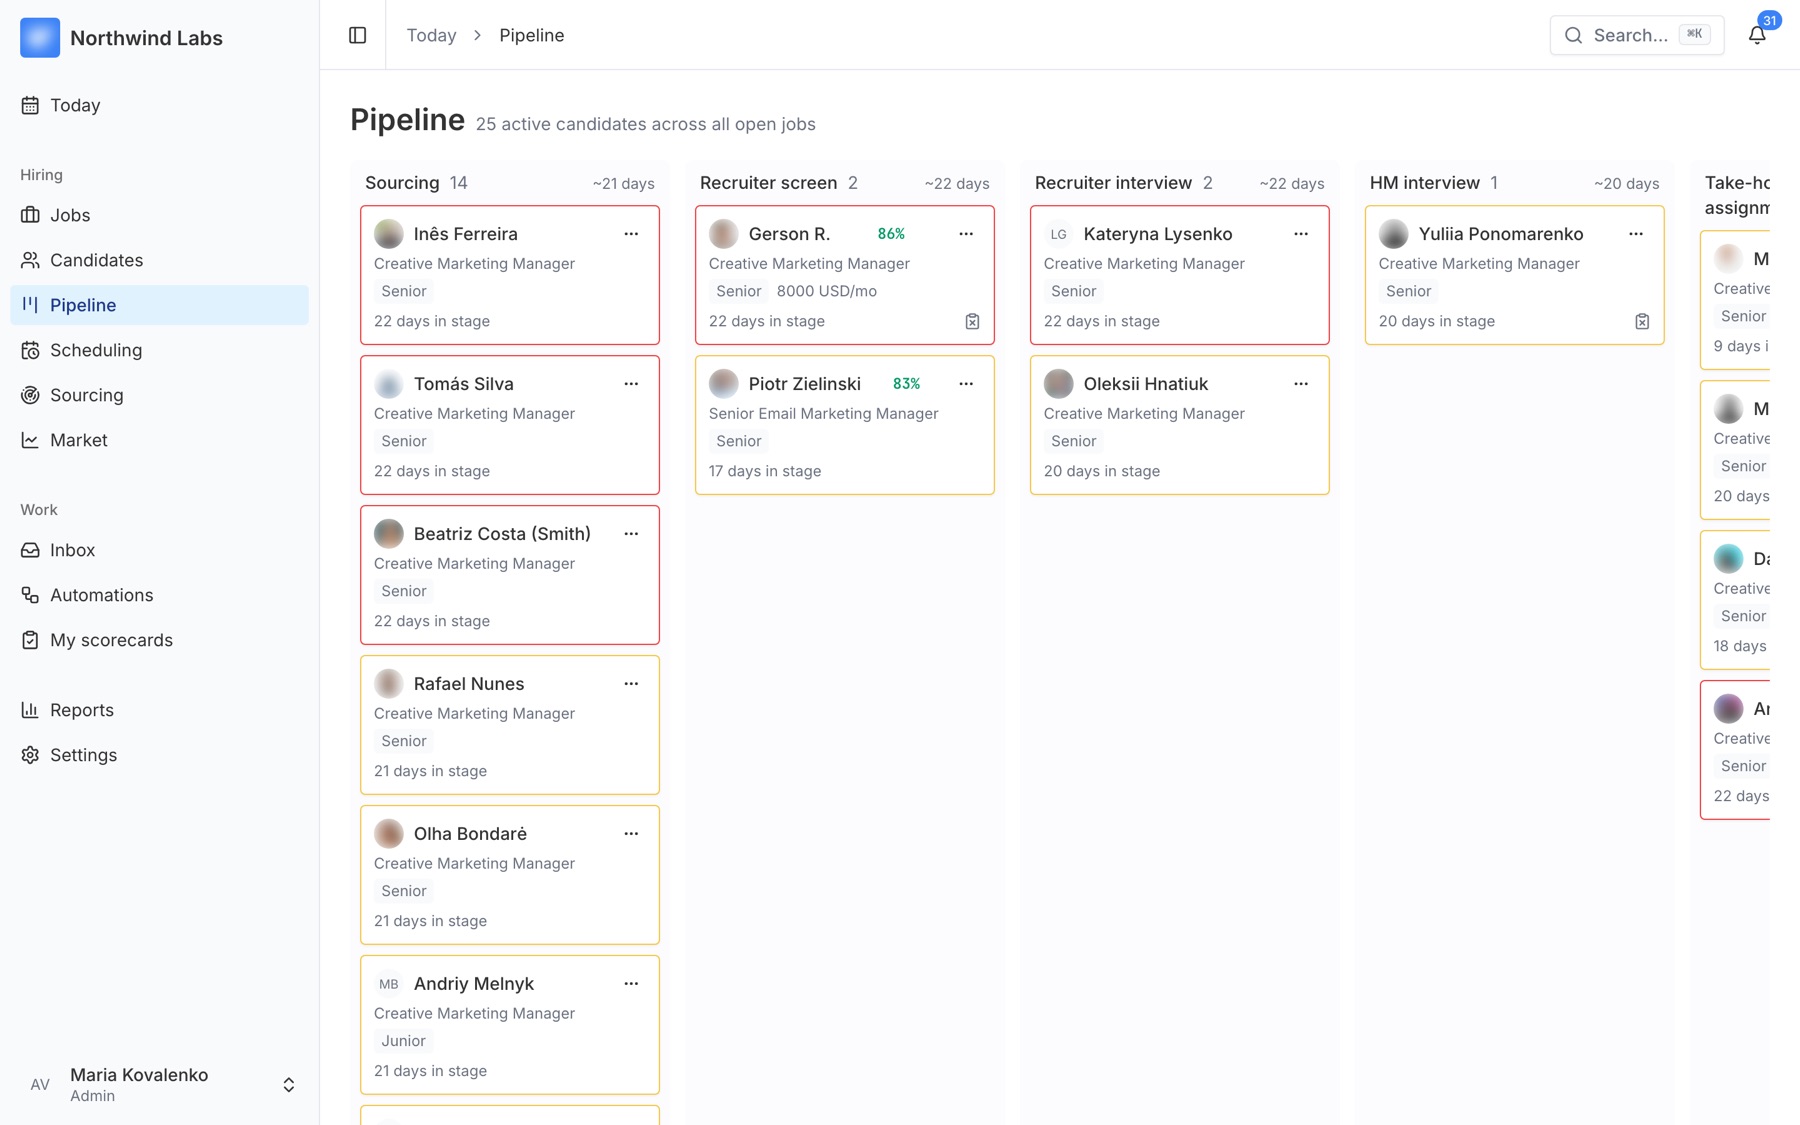Viewport: 1800px width, 1125px height.
Task: Open more options for Oleksii Hnatiuk card
Action: pyautogui.click(x=1301, y=384)
